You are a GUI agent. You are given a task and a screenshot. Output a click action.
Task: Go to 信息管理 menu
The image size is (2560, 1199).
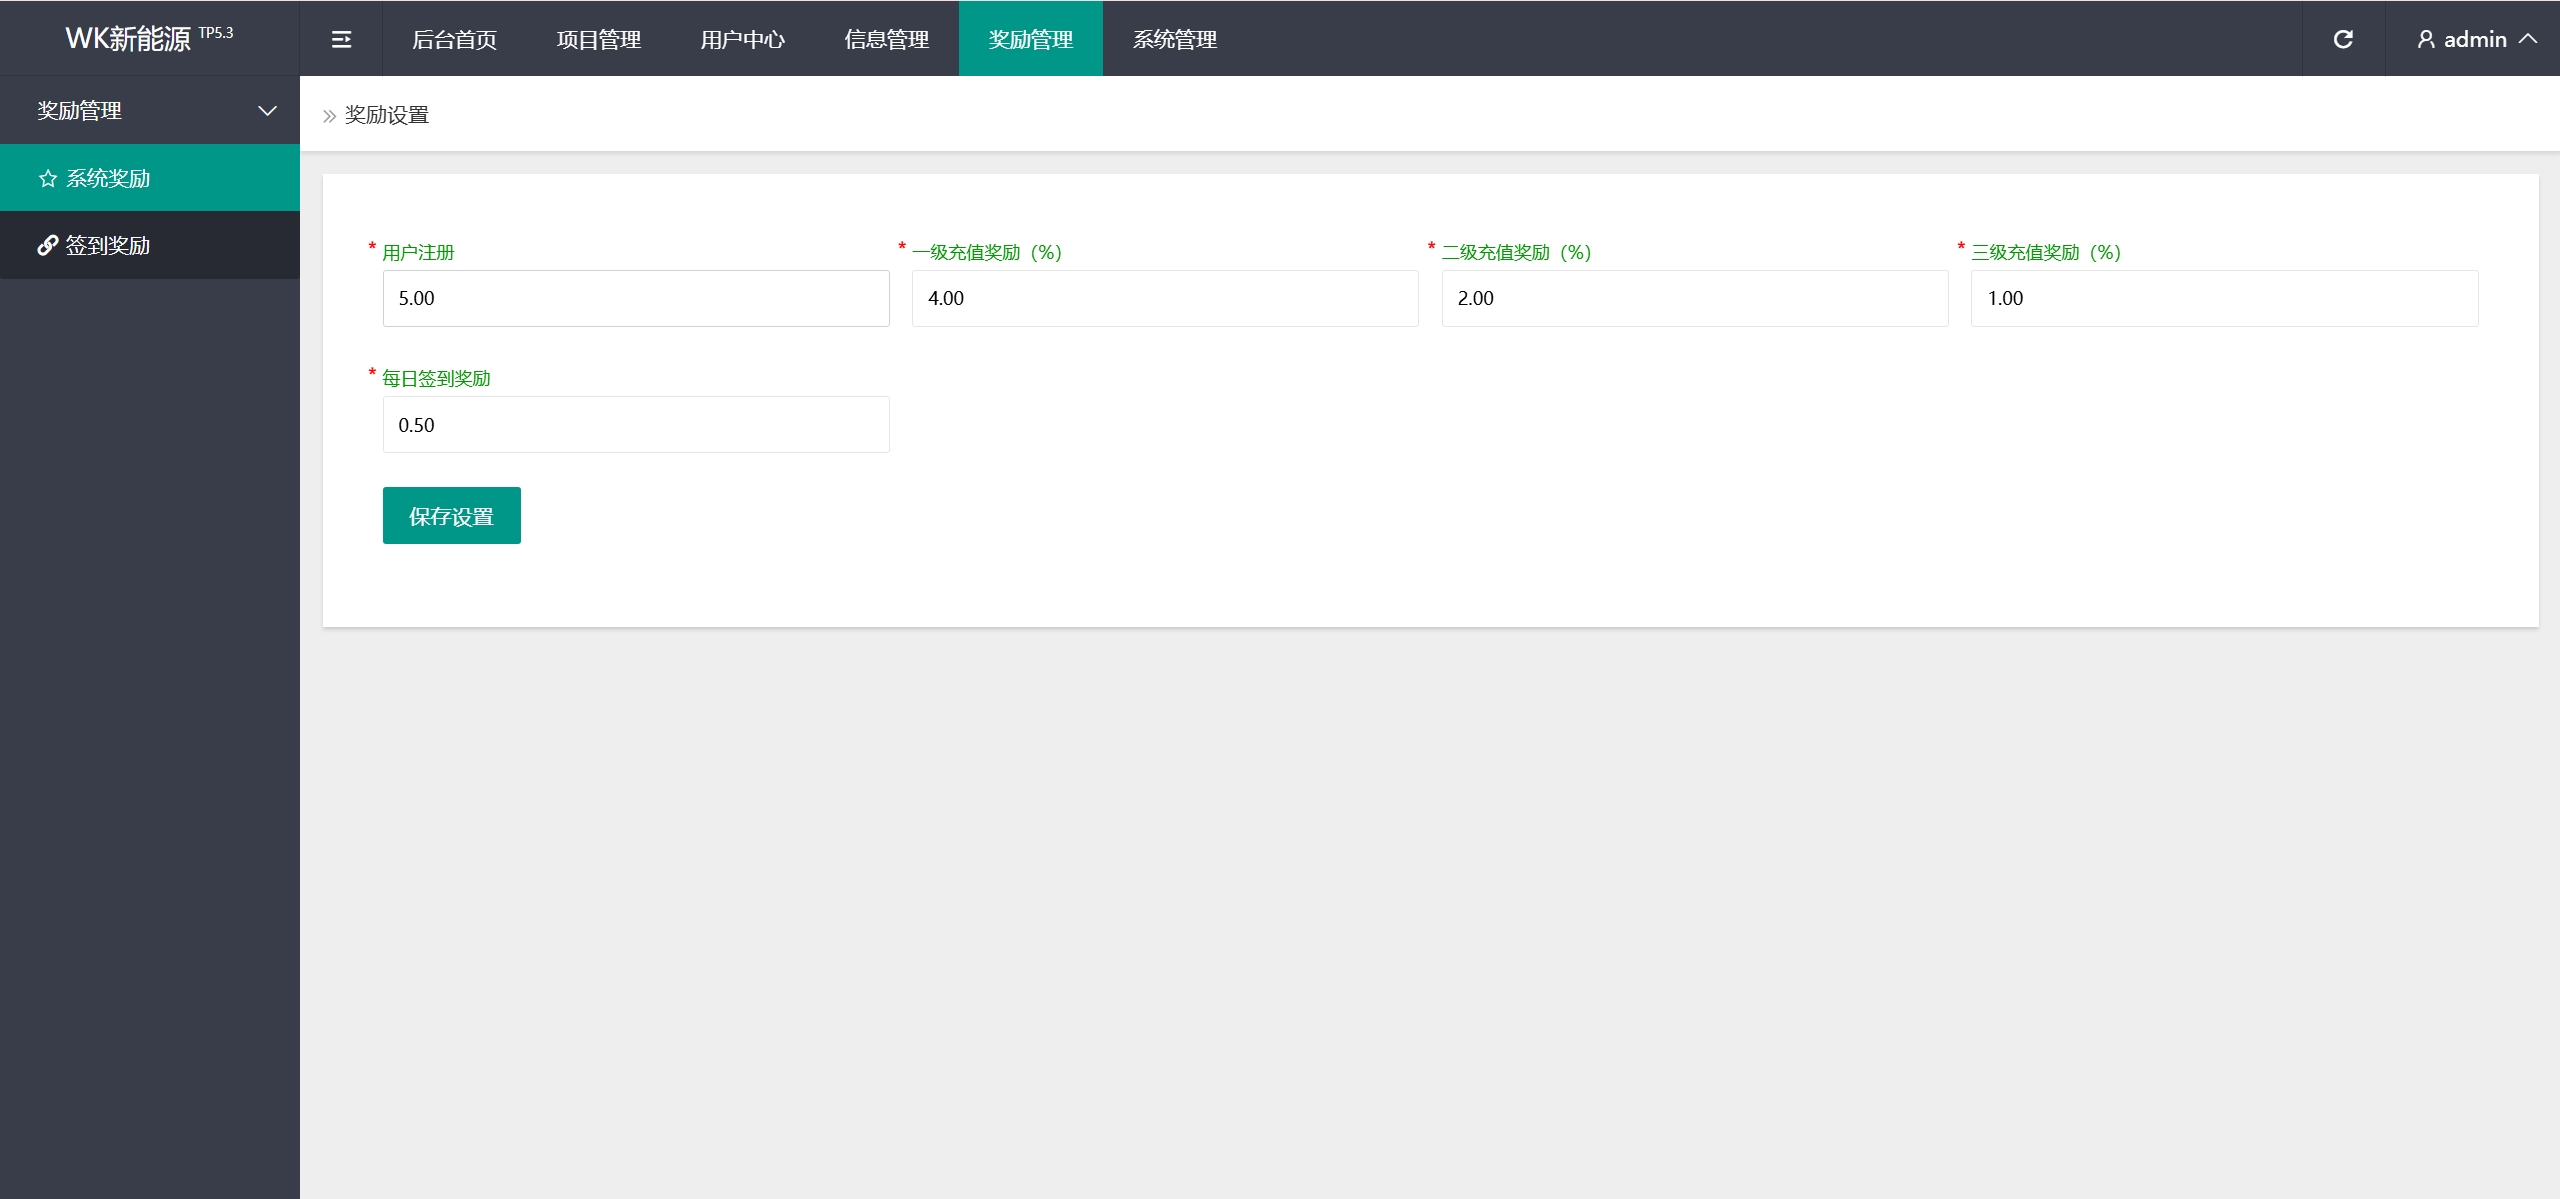[886, 39]
